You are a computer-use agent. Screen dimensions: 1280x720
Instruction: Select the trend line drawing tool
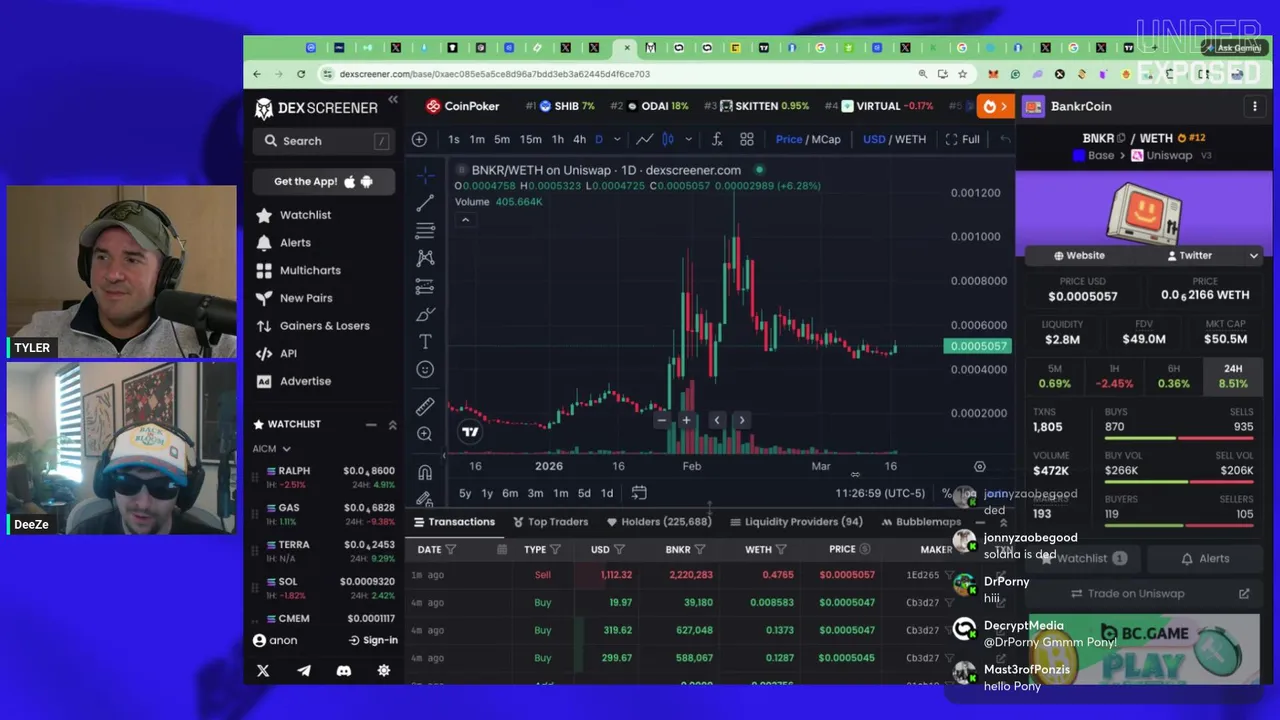(x=425, y=203)
